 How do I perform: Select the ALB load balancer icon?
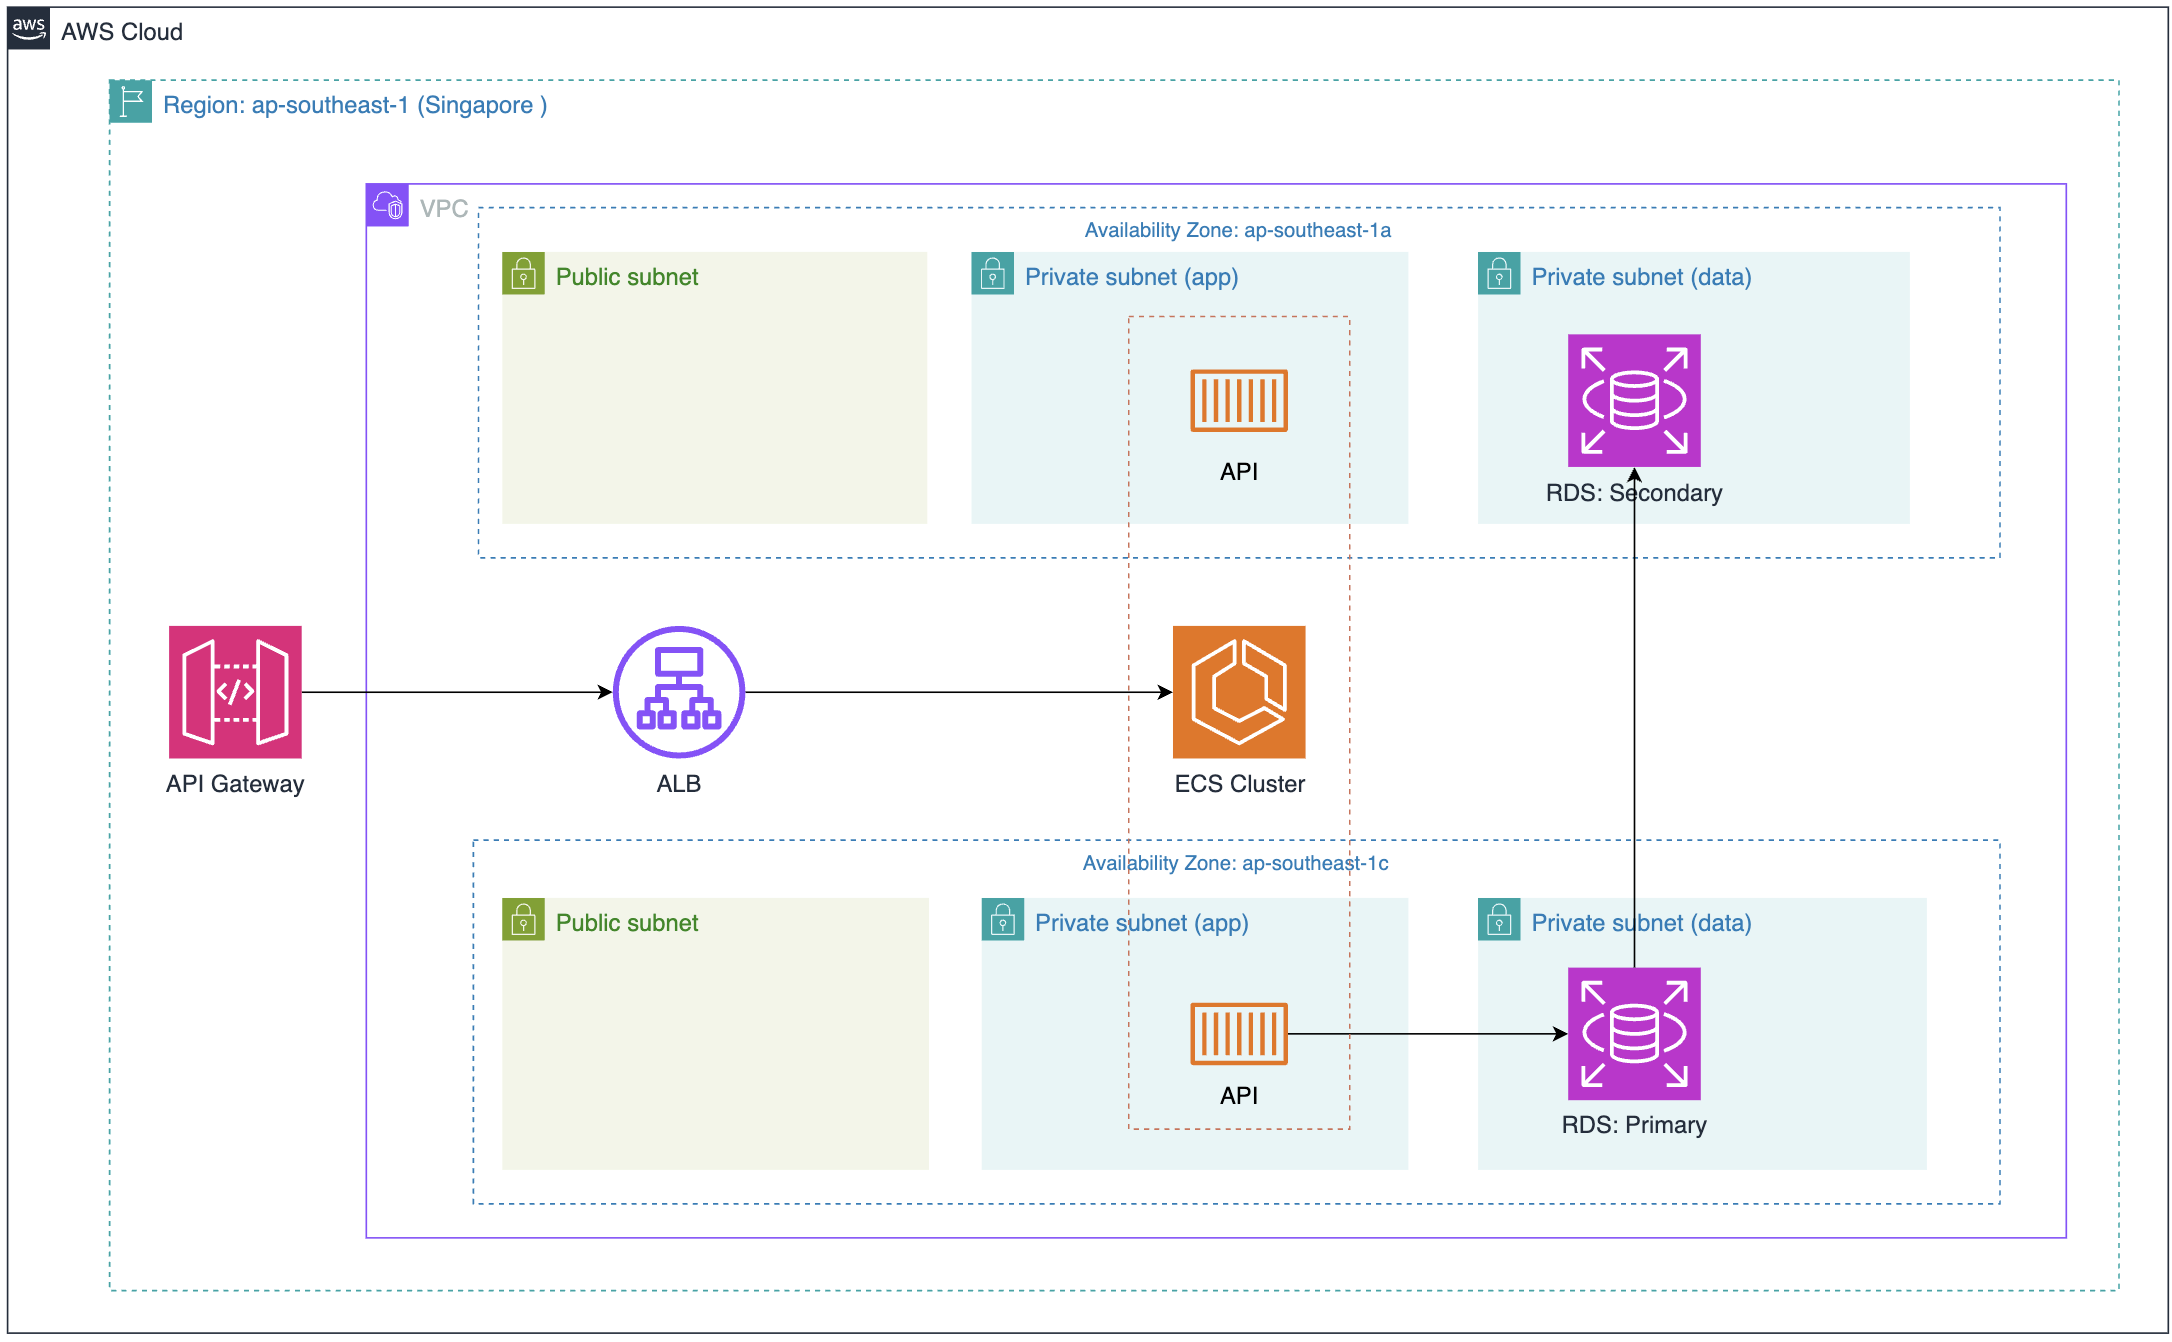(x=678, y=692)
